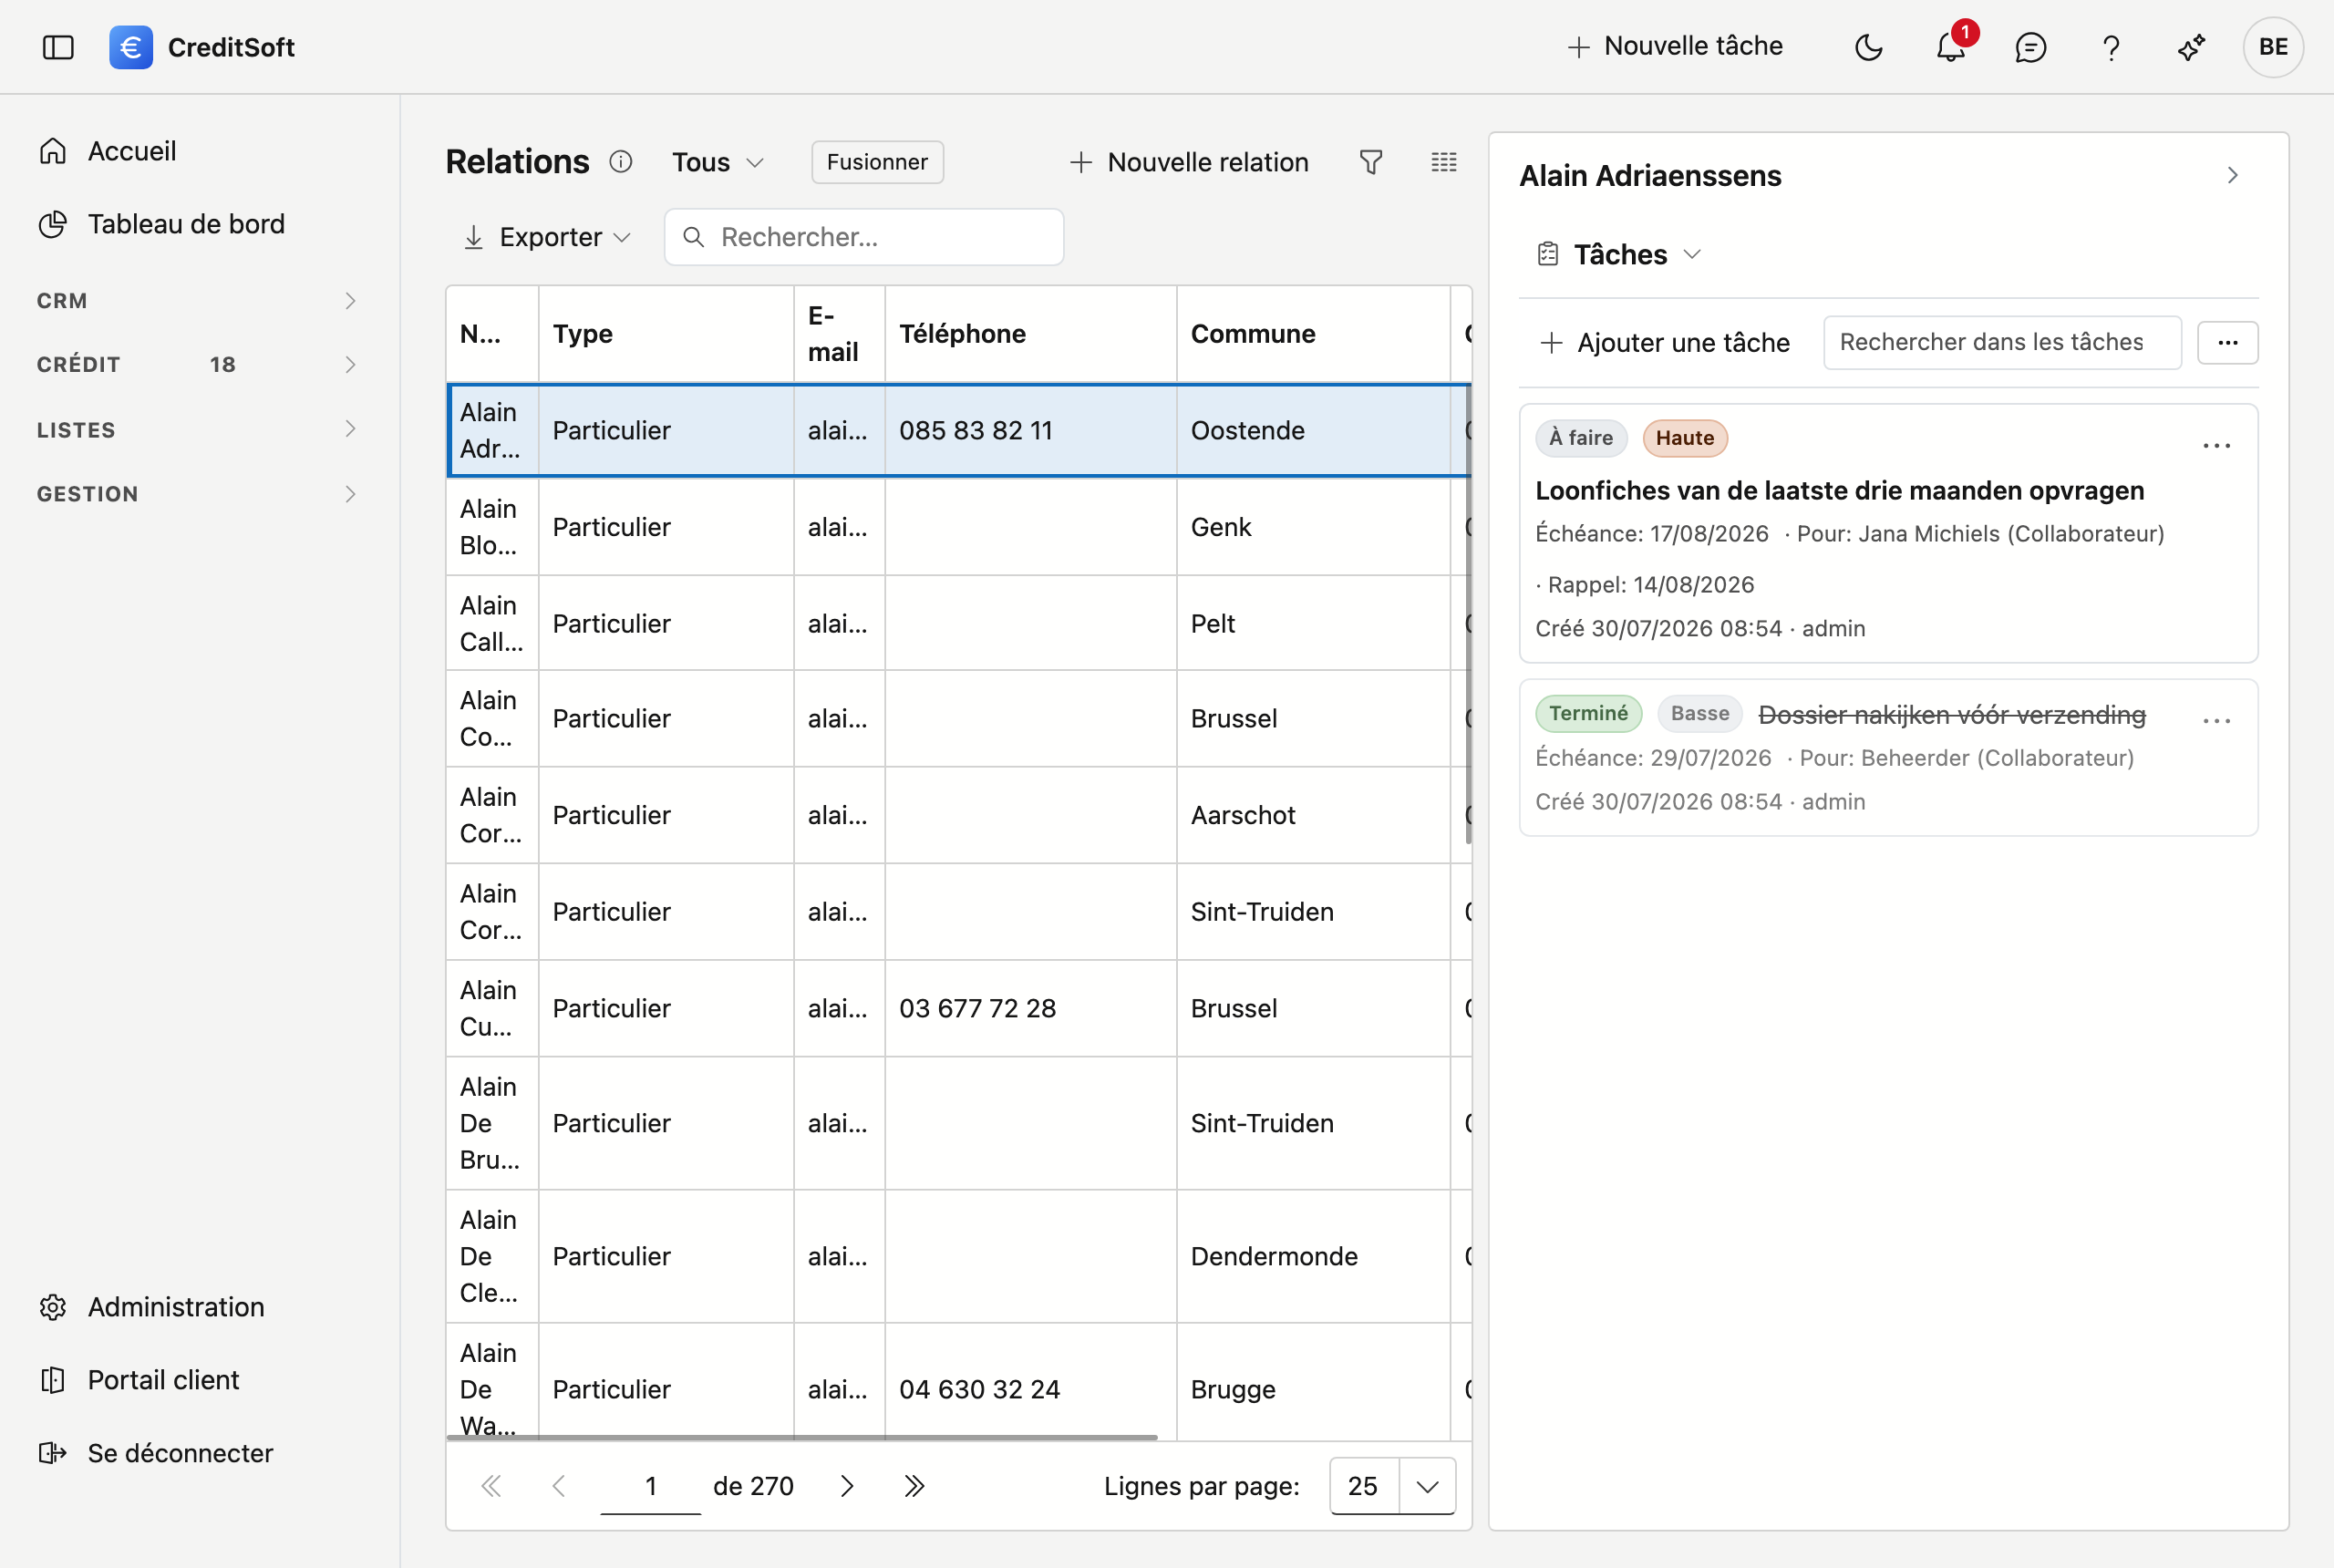
Task: Select the Alain Blo... row in Genk
Action: coord(959,527)
